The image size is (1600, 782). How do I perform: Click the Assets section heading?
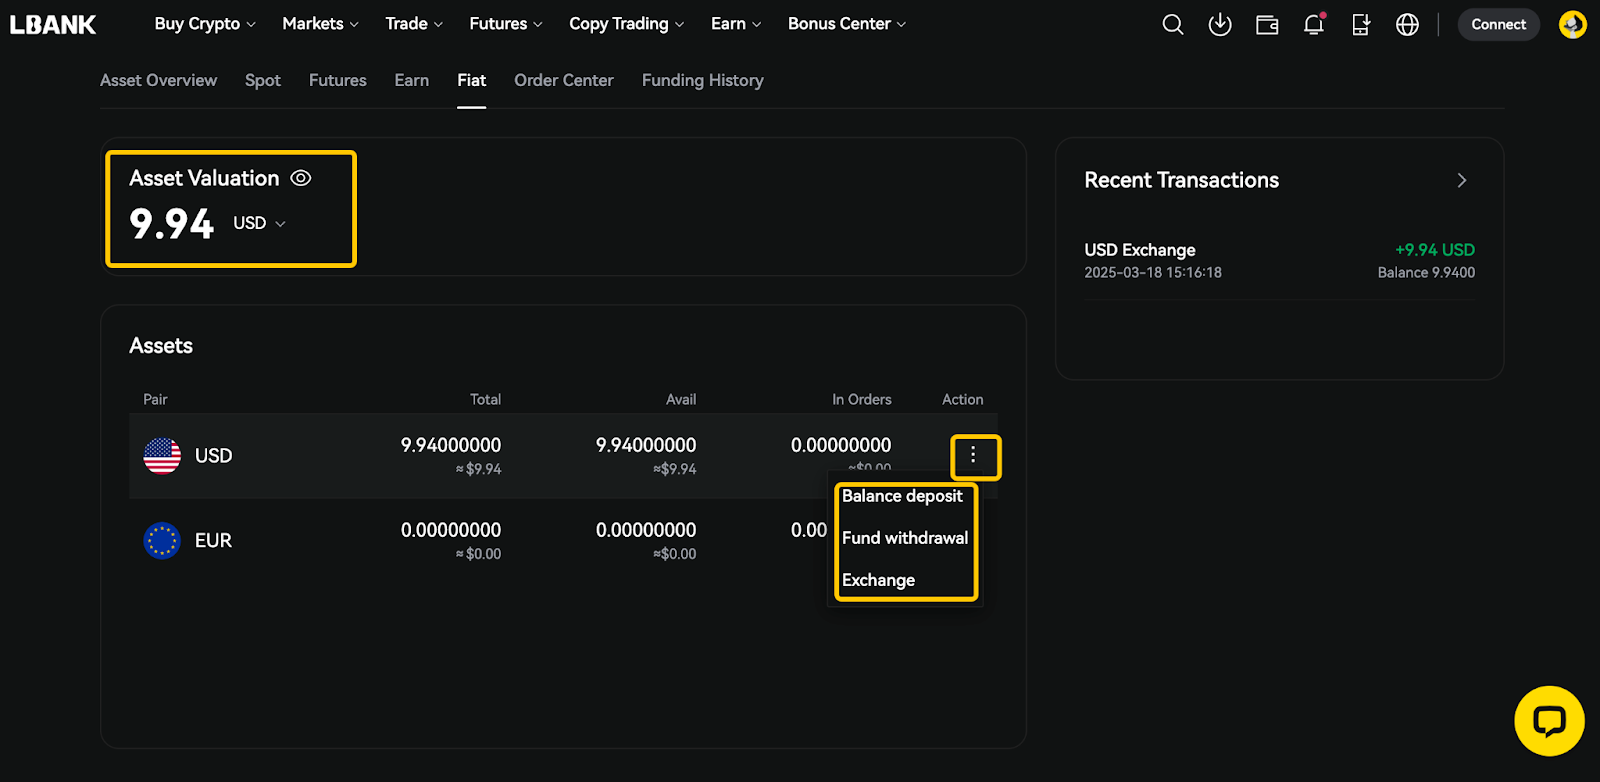pyautogui.click(x=161, y=346)
